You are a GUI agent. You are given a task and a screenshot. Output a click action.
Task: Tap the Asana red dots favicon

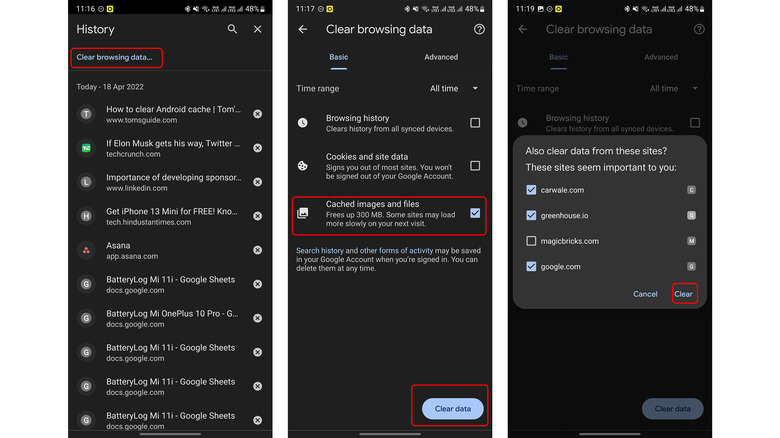point(86,250)
